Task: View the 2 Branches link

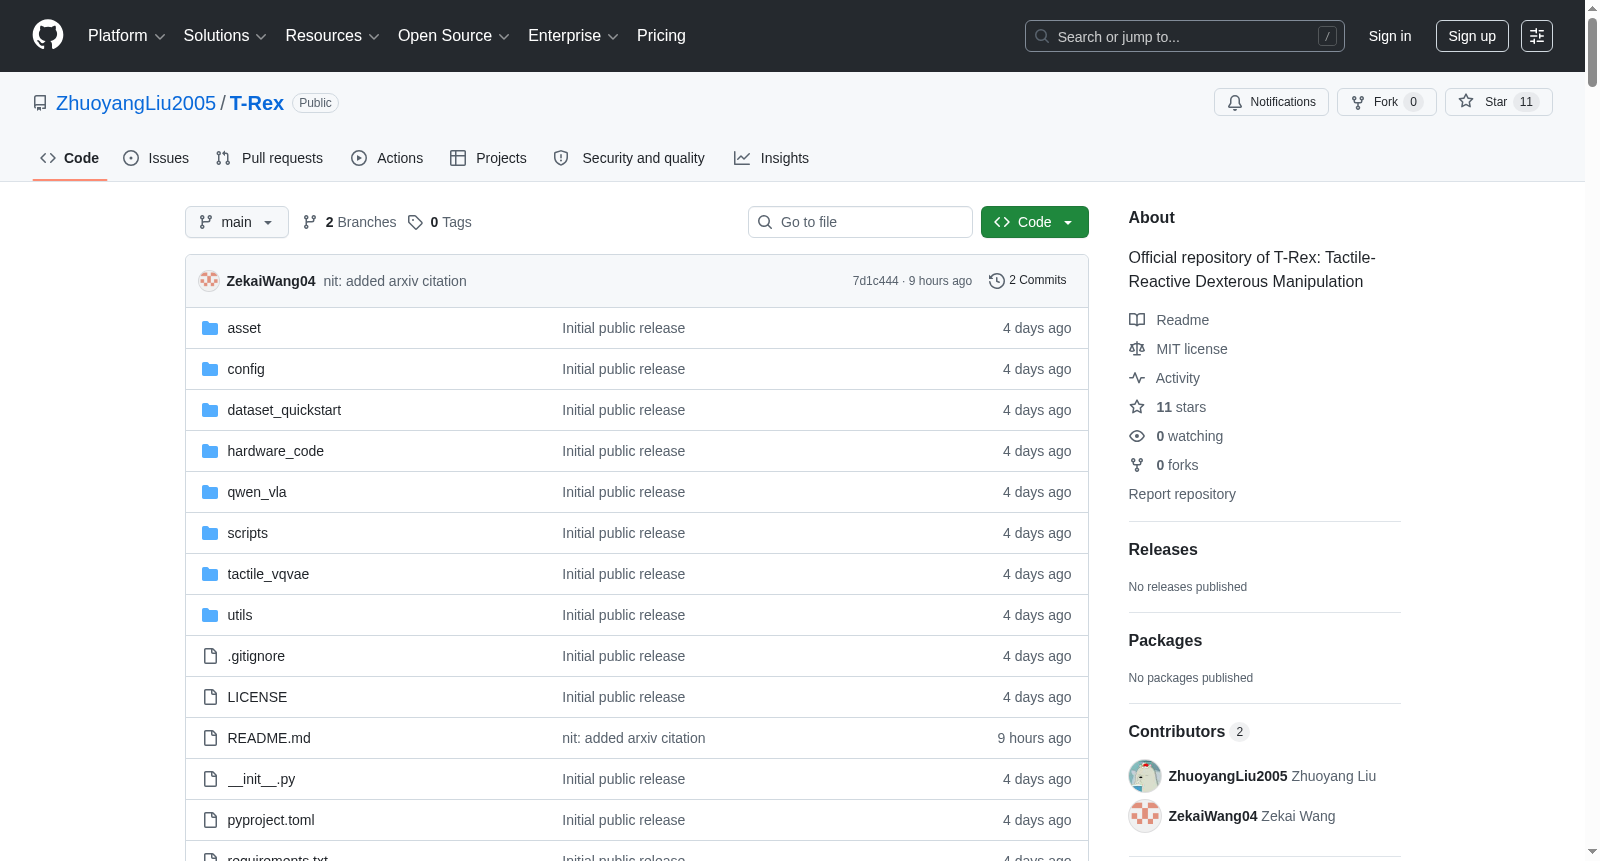Action: (350, 222)
